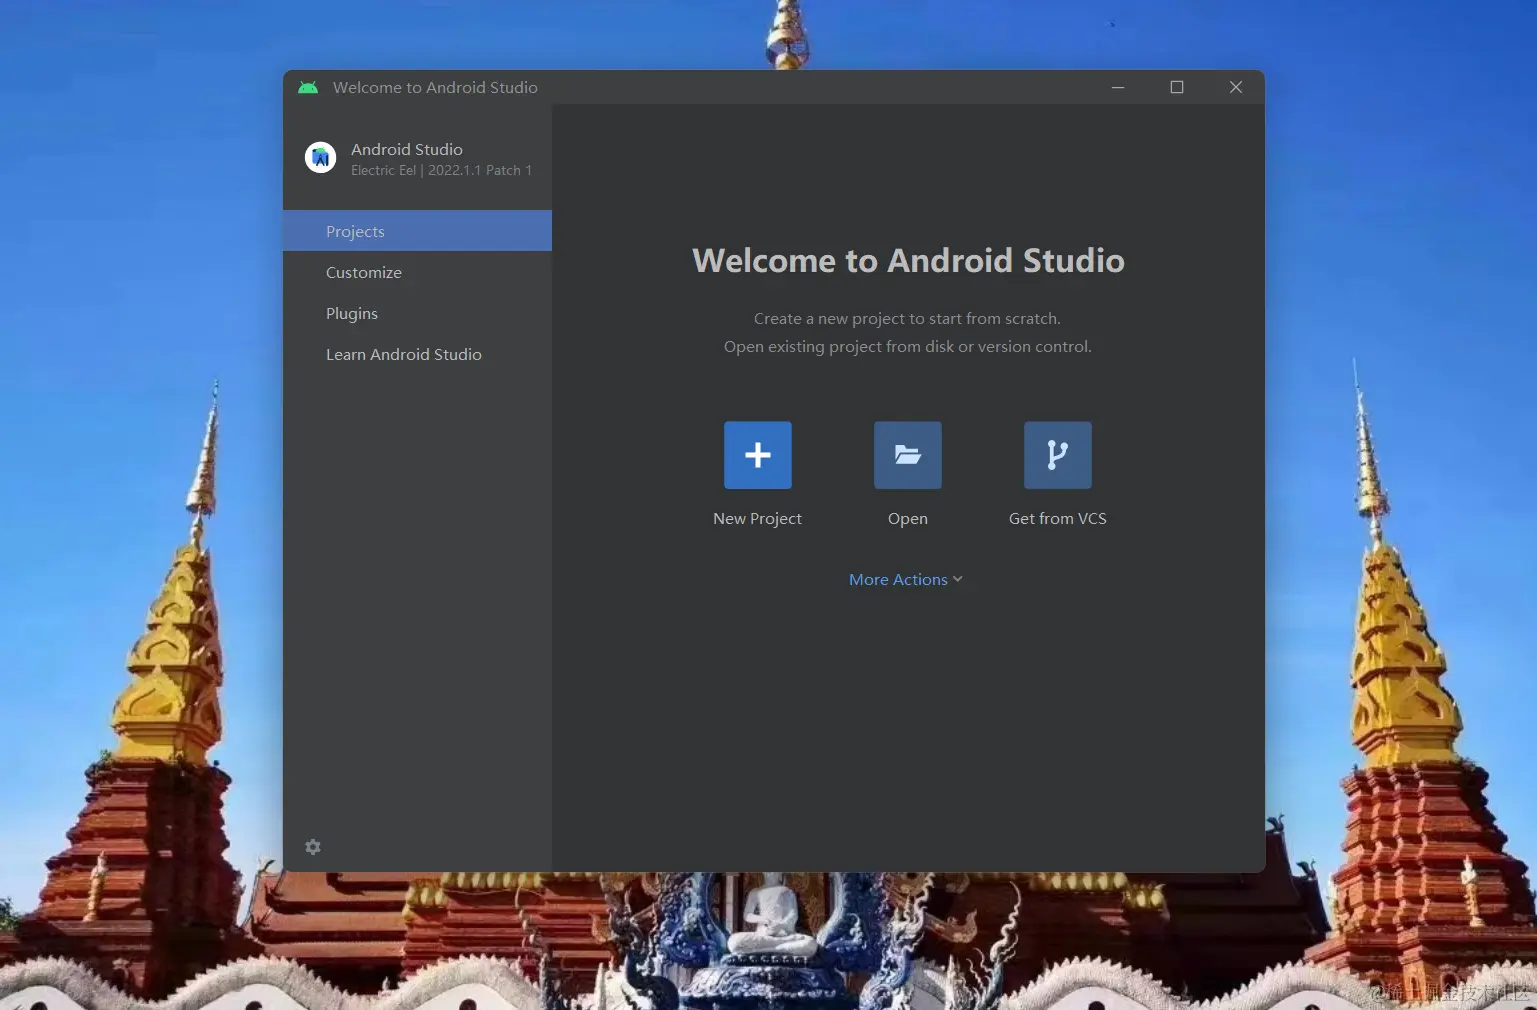Click the 'Open existing project from disk' text
The width and height of the screenshot is (1537, 1010).
coord(907,346)
